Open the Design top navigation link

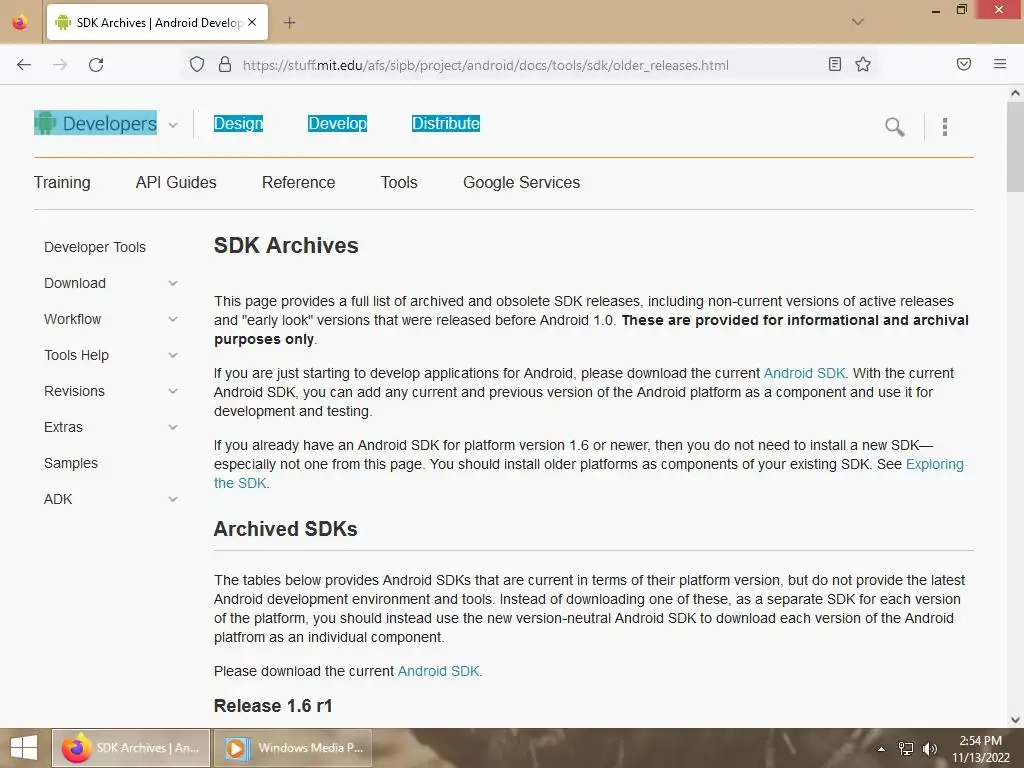coord(238,123)
